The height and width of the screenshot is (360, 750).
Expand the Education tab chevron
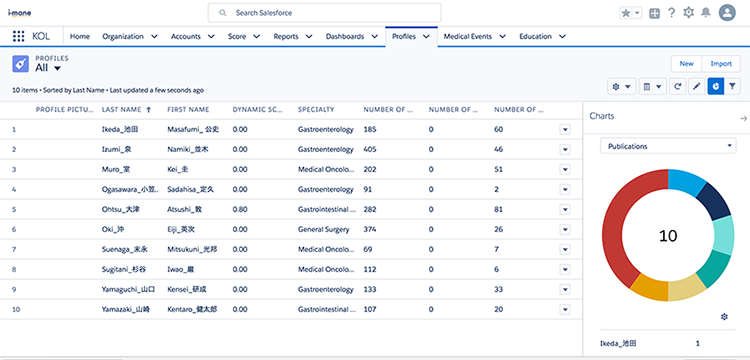tap(562, 36)
